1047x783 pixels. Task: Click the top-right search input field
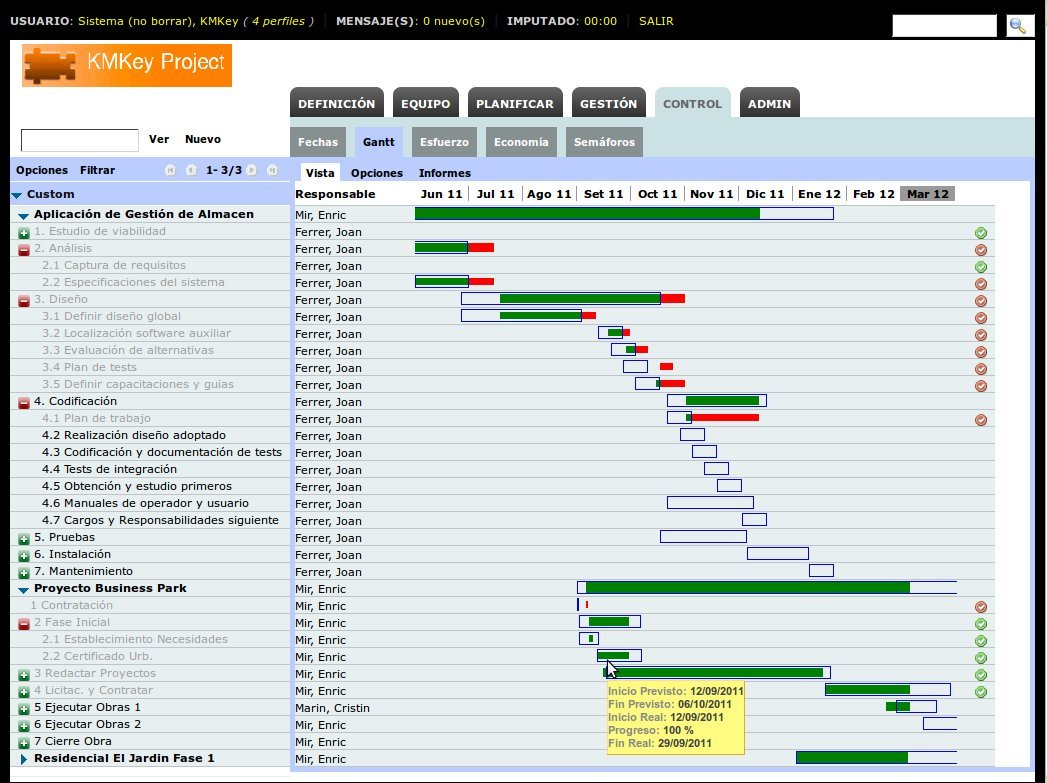tap(943, 26)
